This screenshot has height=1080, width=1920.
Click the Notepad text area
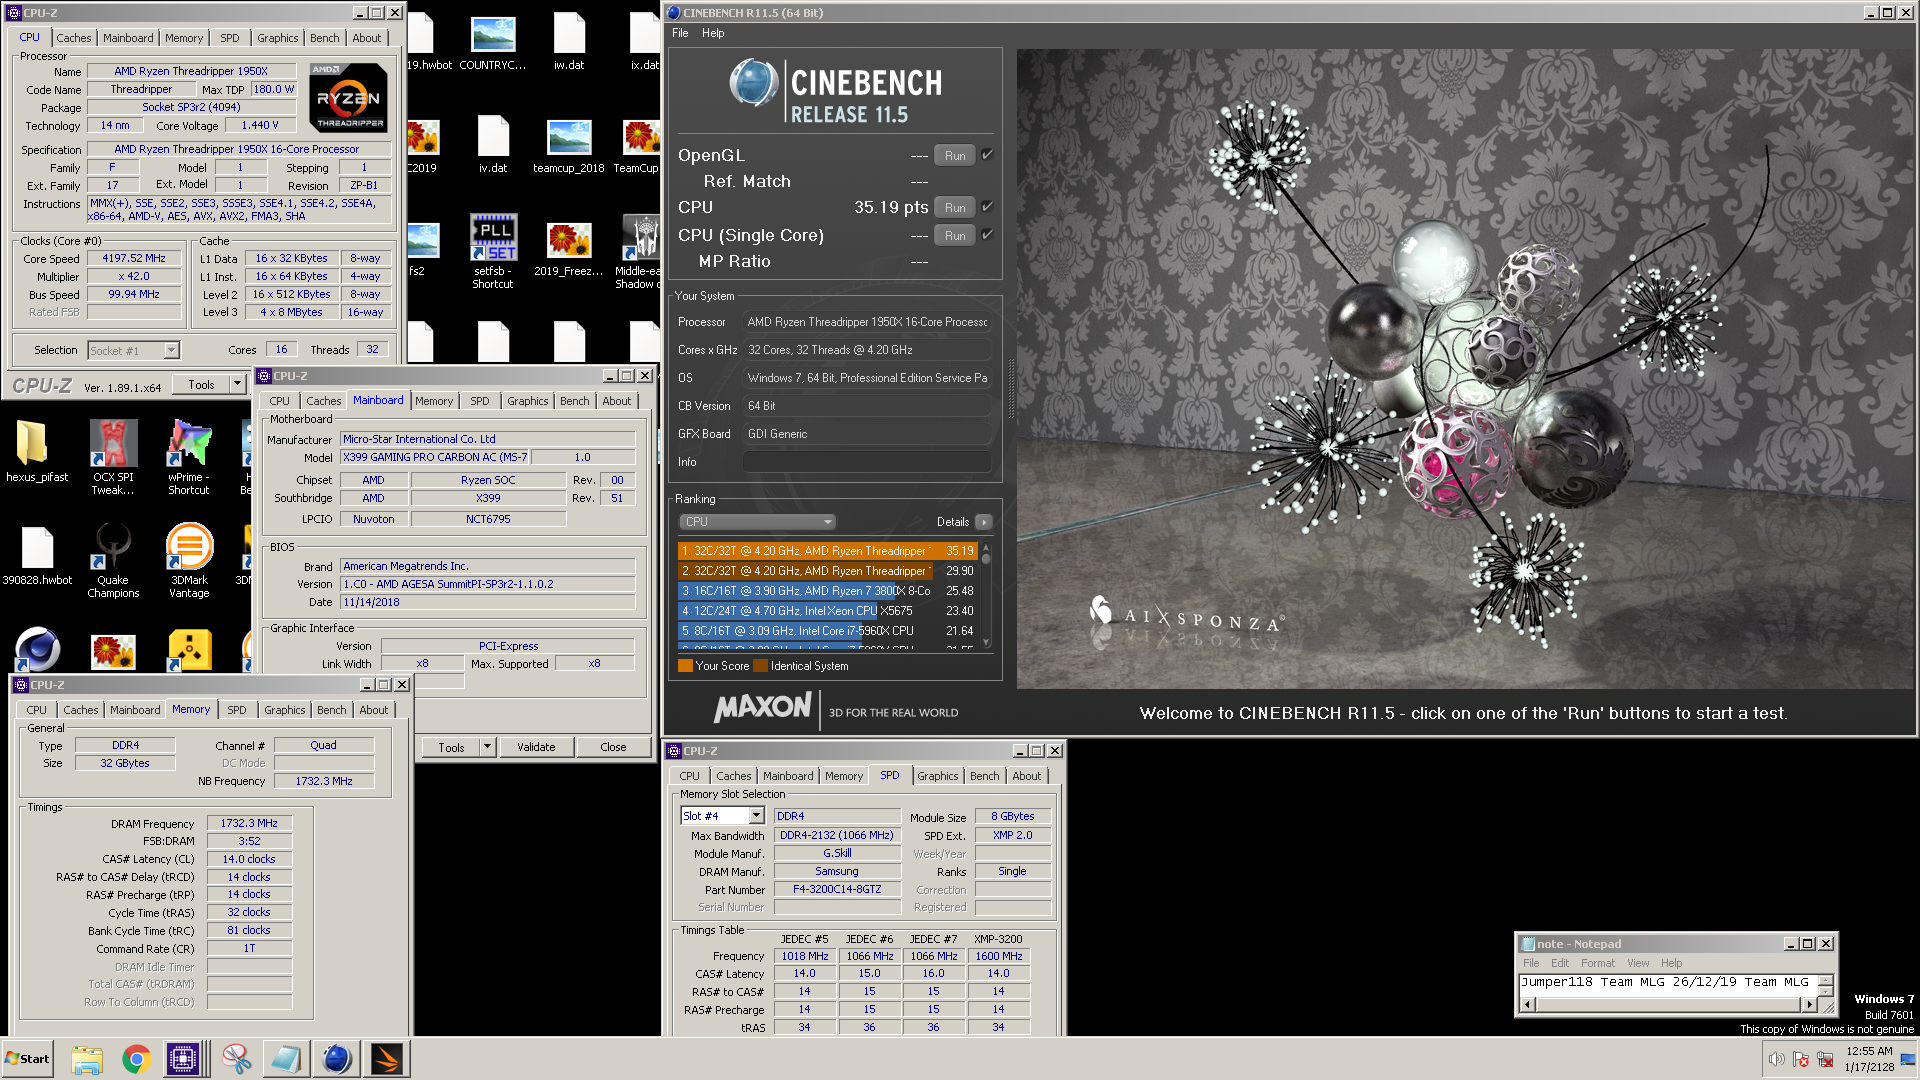pos(1667,984)
